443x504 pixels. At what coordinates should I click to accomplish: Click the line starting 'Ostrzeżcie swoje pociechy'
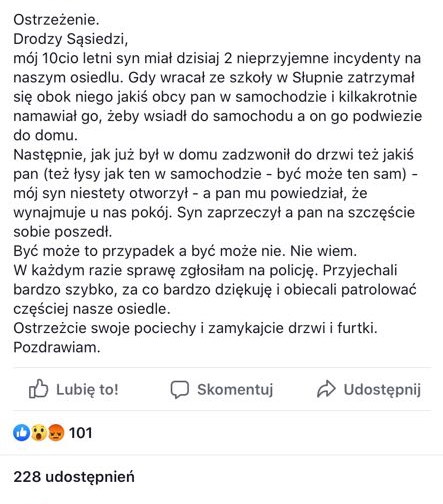[x=195, y=328]
